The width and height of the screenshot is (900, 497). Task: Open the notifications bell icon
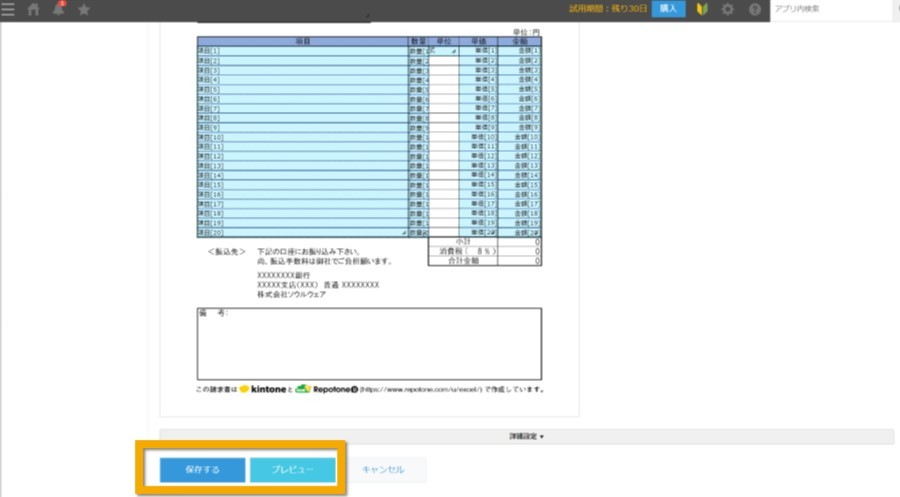click(59, 9)
